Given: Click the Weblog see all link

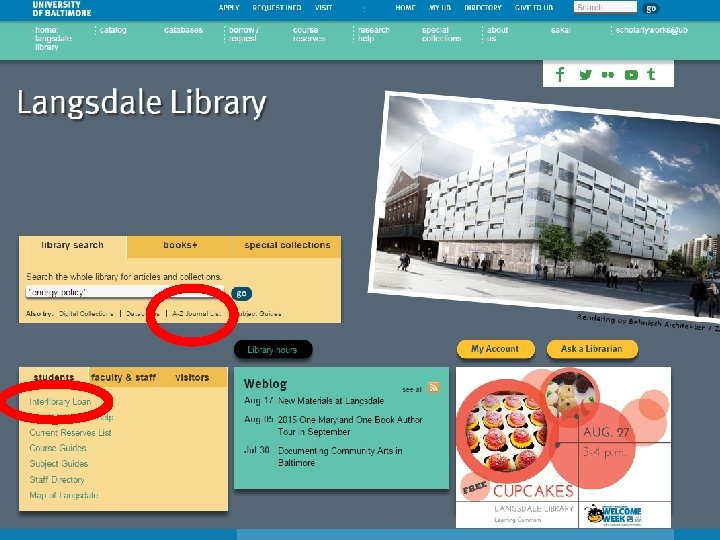Looking at the screenshot, I should 412,389.
